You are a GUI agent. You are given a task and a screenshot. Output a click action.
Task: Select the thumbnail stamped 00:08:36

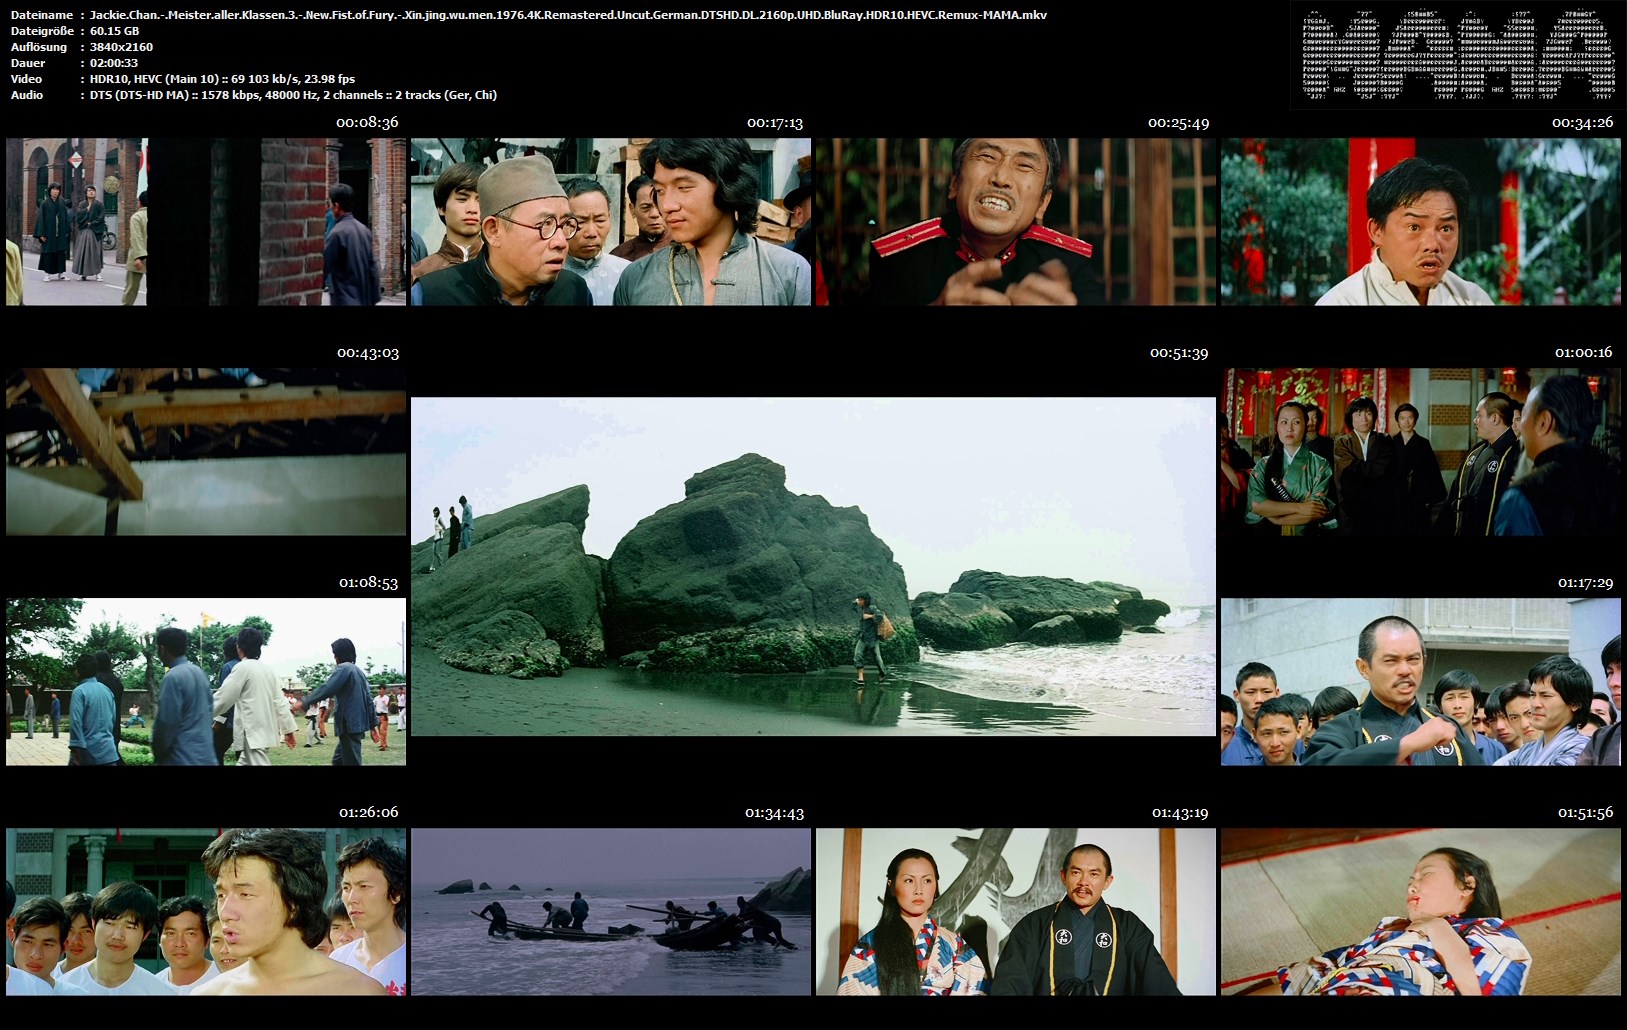pos(206,221)
